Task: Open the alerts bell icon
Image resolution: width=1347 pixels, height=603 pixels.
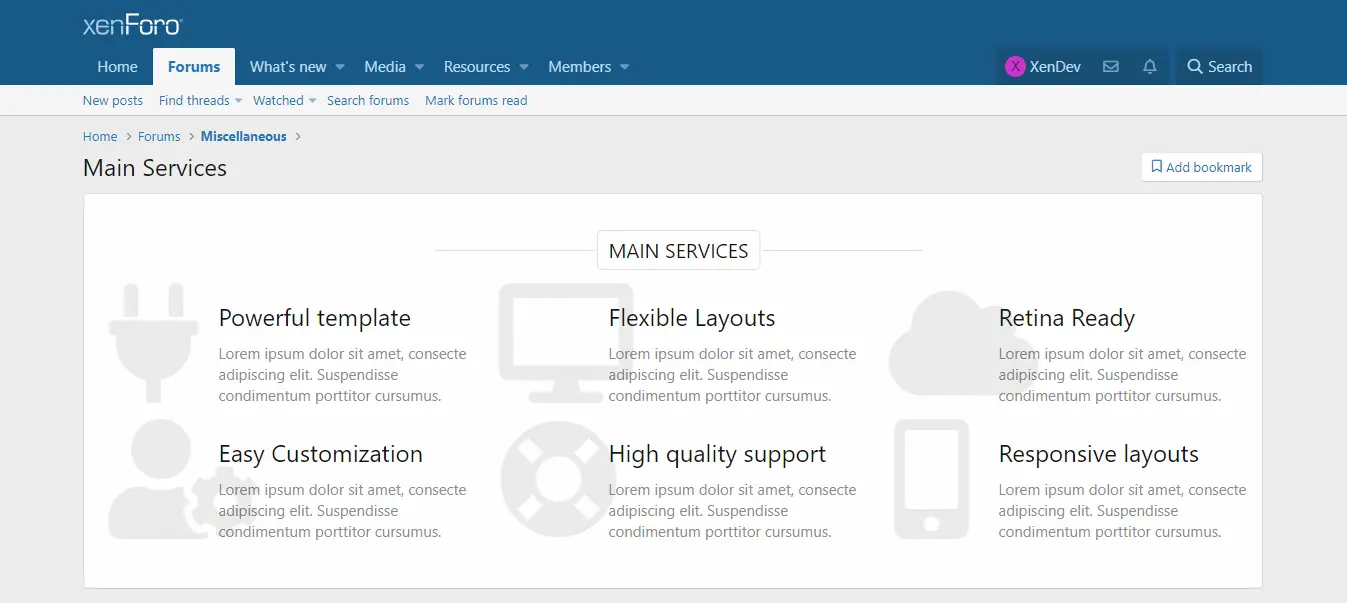Action: click(x=1150, y=67)
